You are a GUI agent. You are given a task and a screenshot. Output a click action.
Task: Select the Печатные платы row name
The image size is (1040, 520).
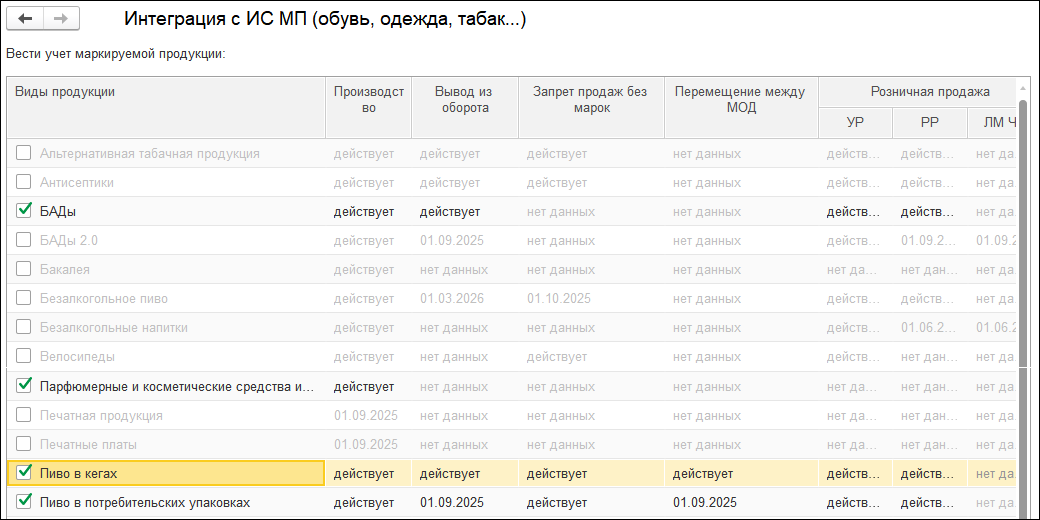coord(88,444)
